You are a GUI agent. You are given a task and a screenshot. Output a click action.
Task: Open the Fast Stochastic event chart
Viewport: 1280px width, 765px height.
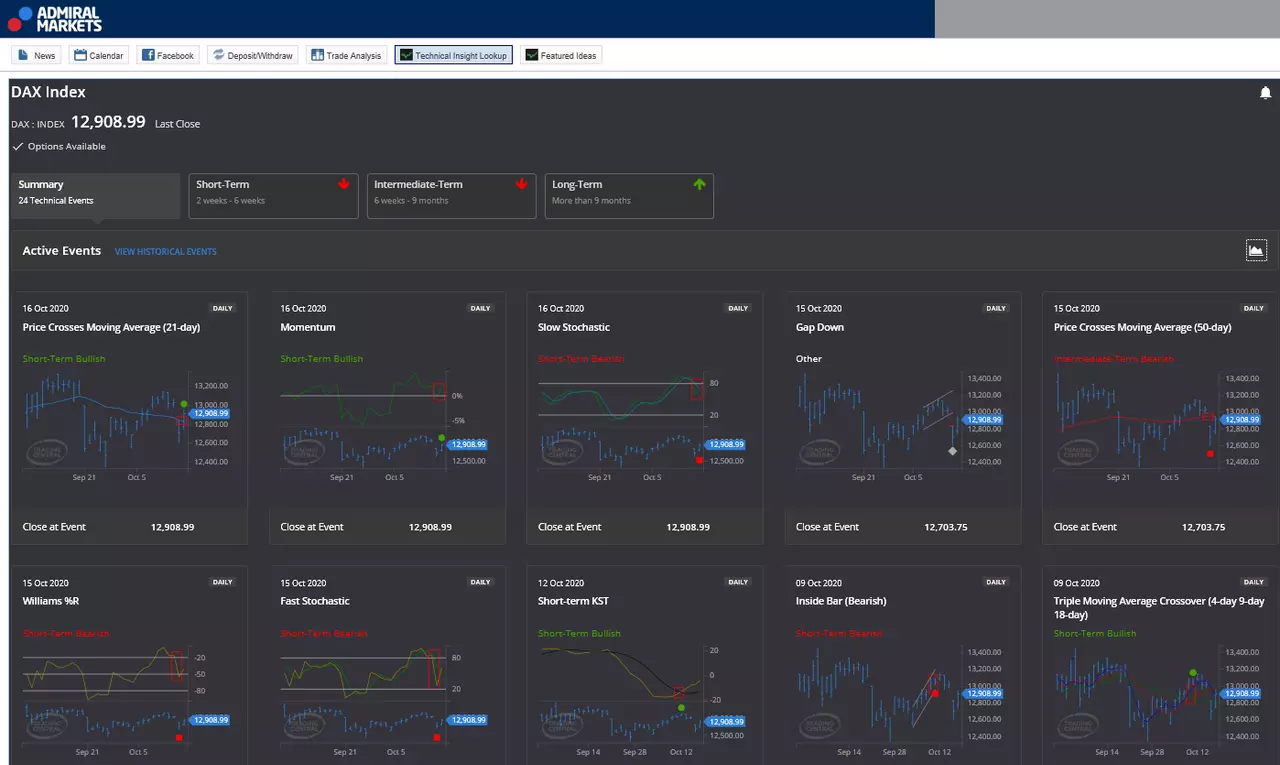point(387,700)
